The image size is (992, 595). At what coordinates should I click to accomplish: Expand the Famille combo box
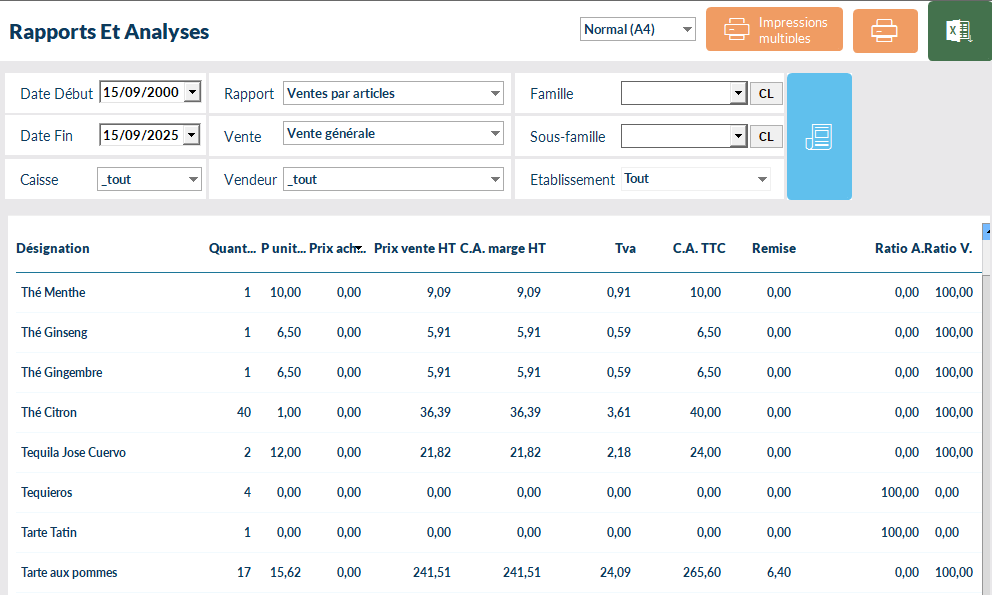[x=738, y=94]
